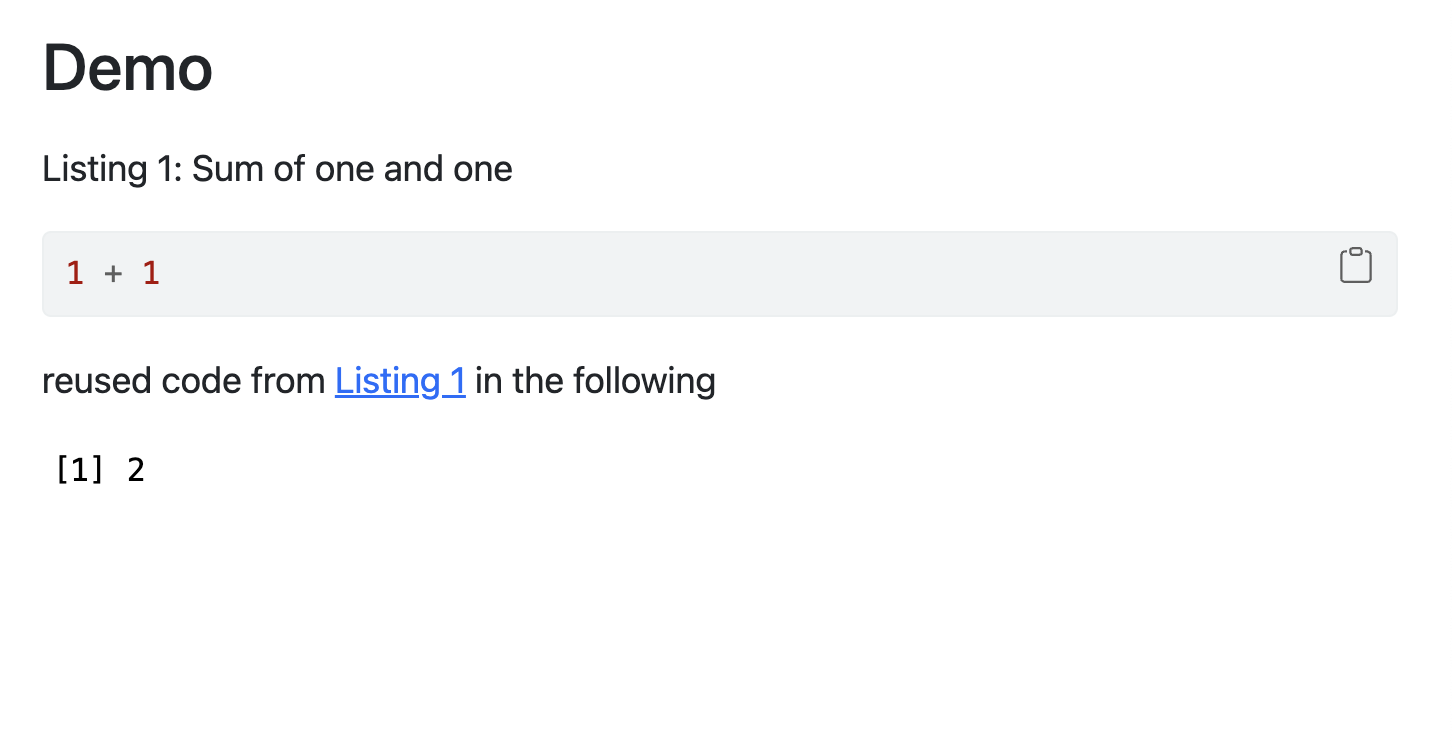Follow the Listing 1 cross-reference link
The height and width of the screenshot is (756, 1452).
pyautogui.click(x=400, y=381)
